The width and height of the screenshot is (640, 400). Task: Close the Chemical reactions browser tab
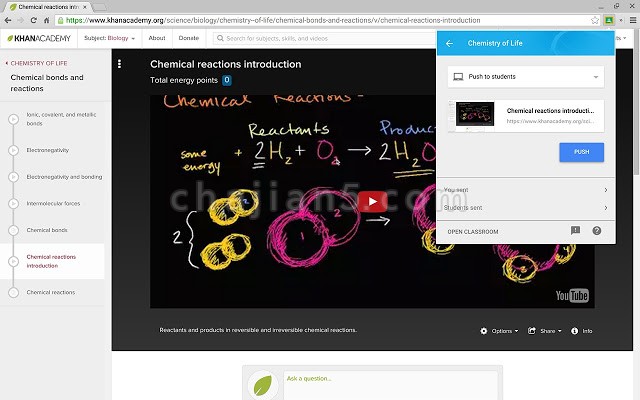point(85,7)
